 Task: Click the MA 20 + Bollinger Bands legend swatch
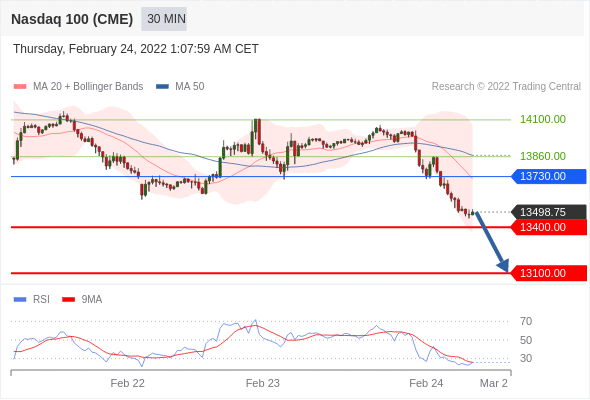coord(20,87)
